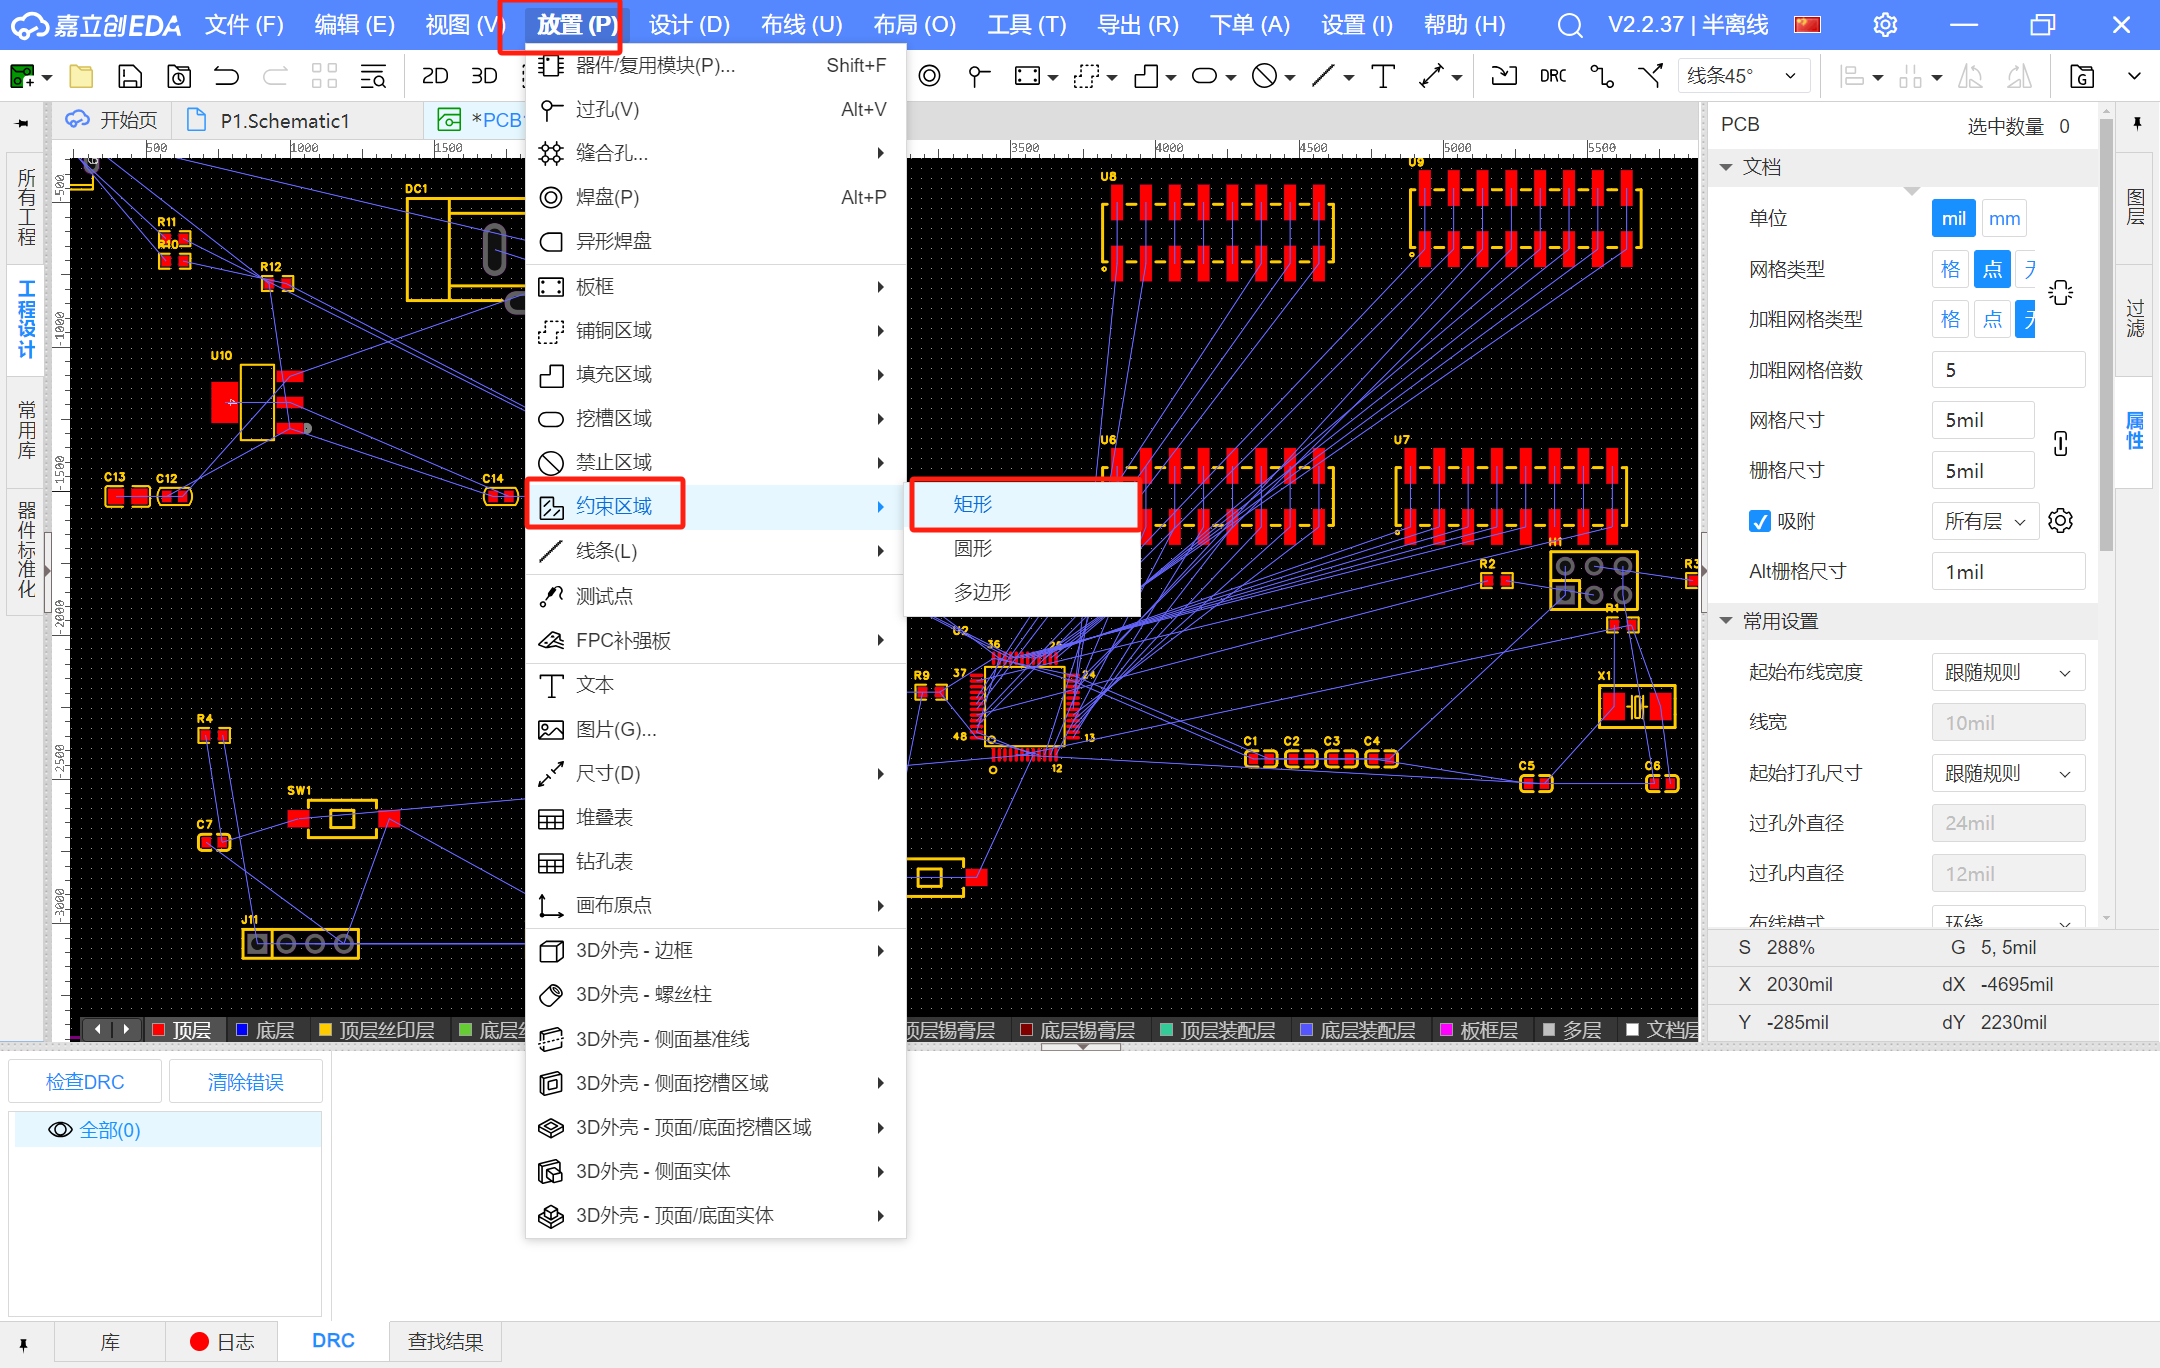The image size is (2160, 1368).
Task: Click the search magnifier icon in title bar
Action: (x=1570, y=25)
